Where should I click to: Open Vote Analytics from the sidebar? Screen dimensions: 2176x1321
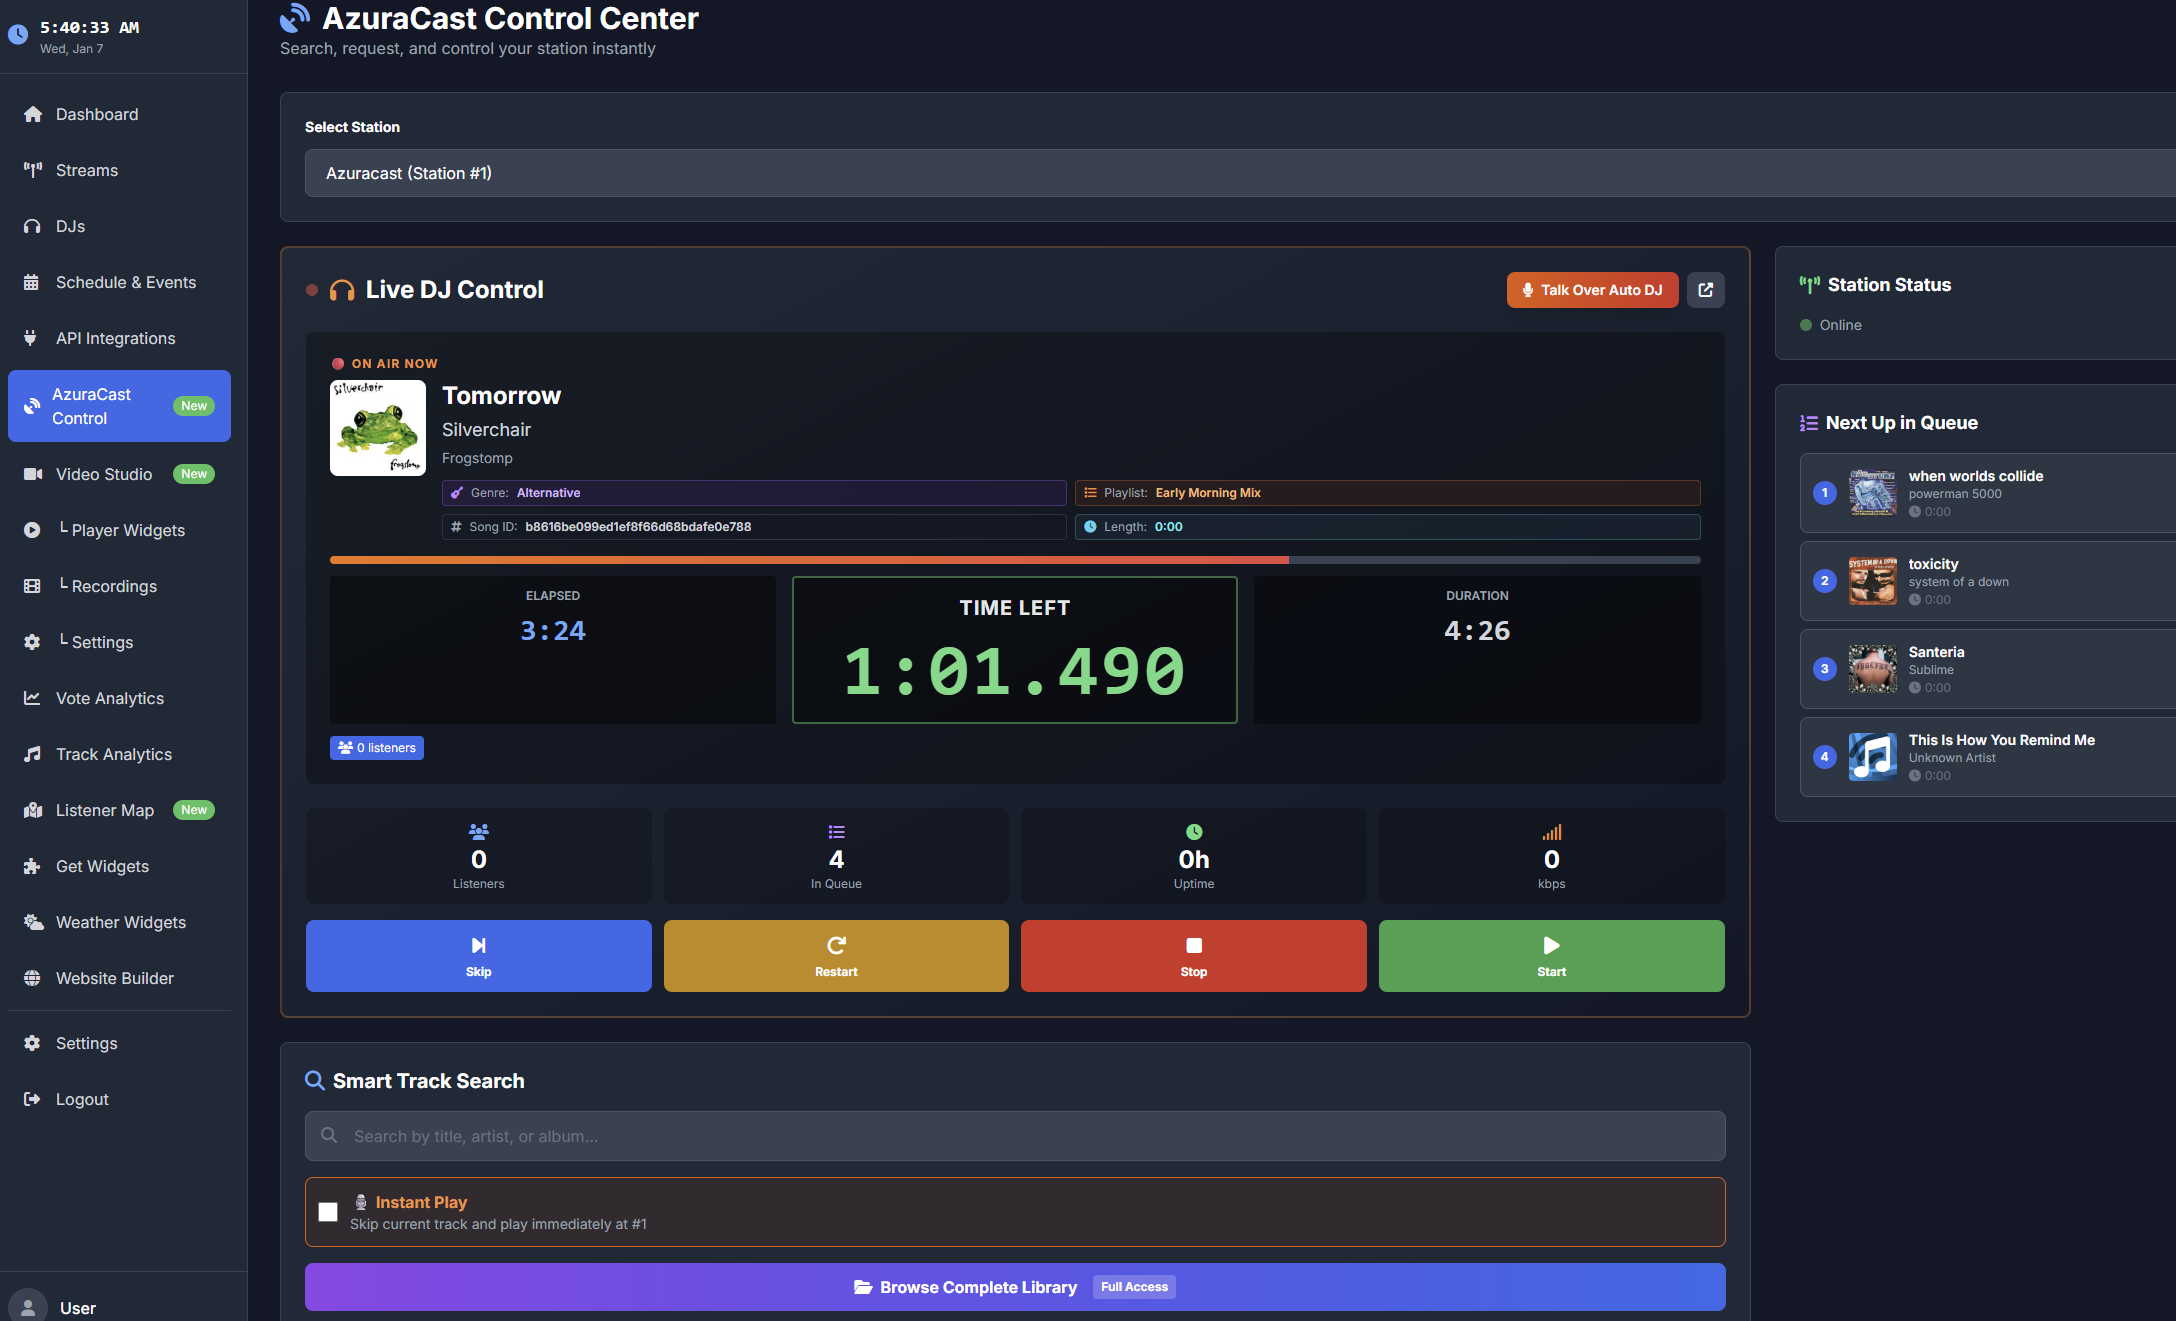pyautogui.click(x=110, y=698)
